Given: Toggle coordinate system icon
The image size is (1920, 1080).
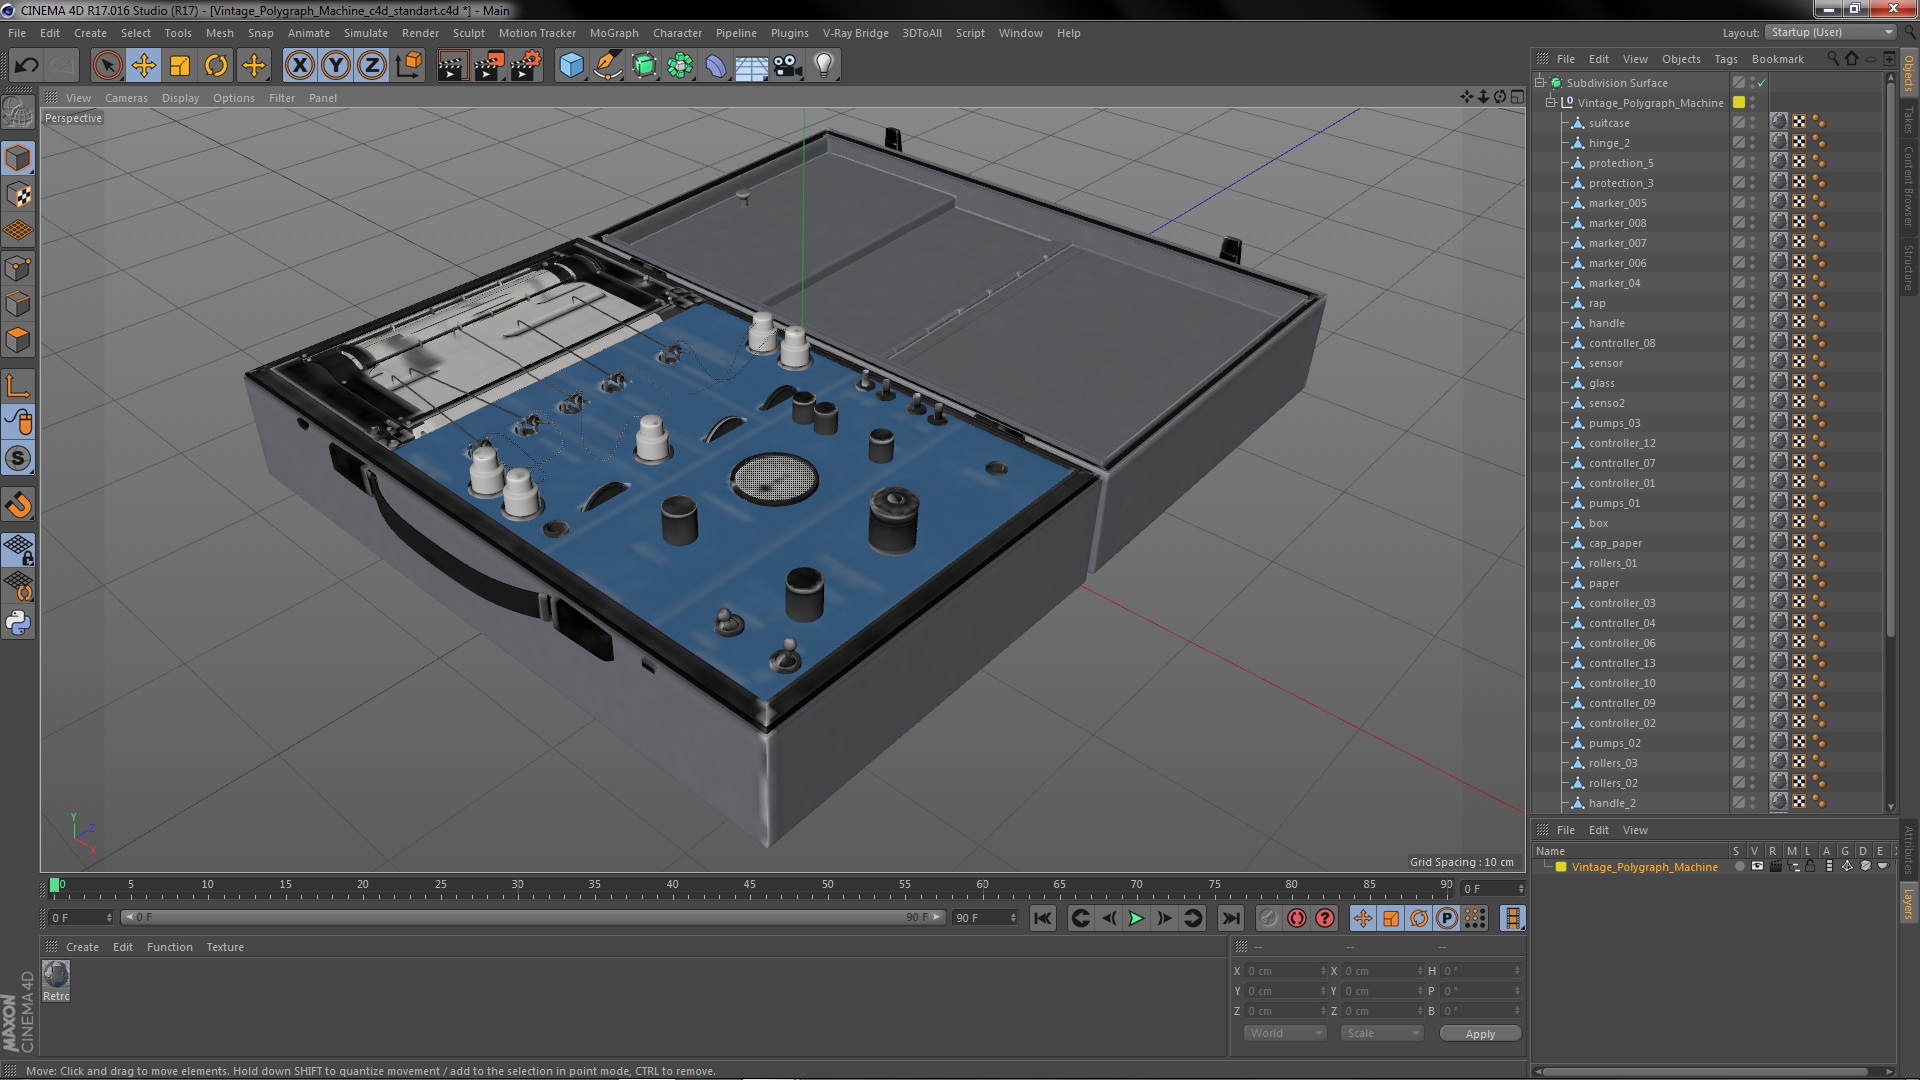Looking at the screenshot, I should pos(409,66).
